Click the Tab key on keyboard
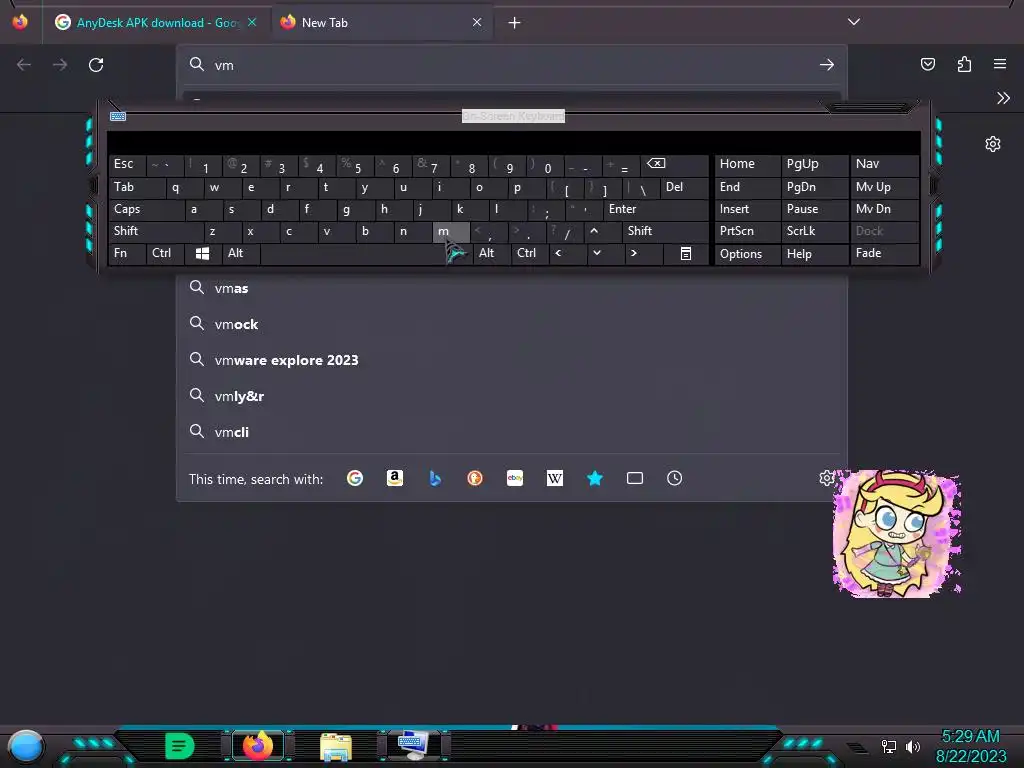The image size is (1024, 768). click(x=136, y=187)
